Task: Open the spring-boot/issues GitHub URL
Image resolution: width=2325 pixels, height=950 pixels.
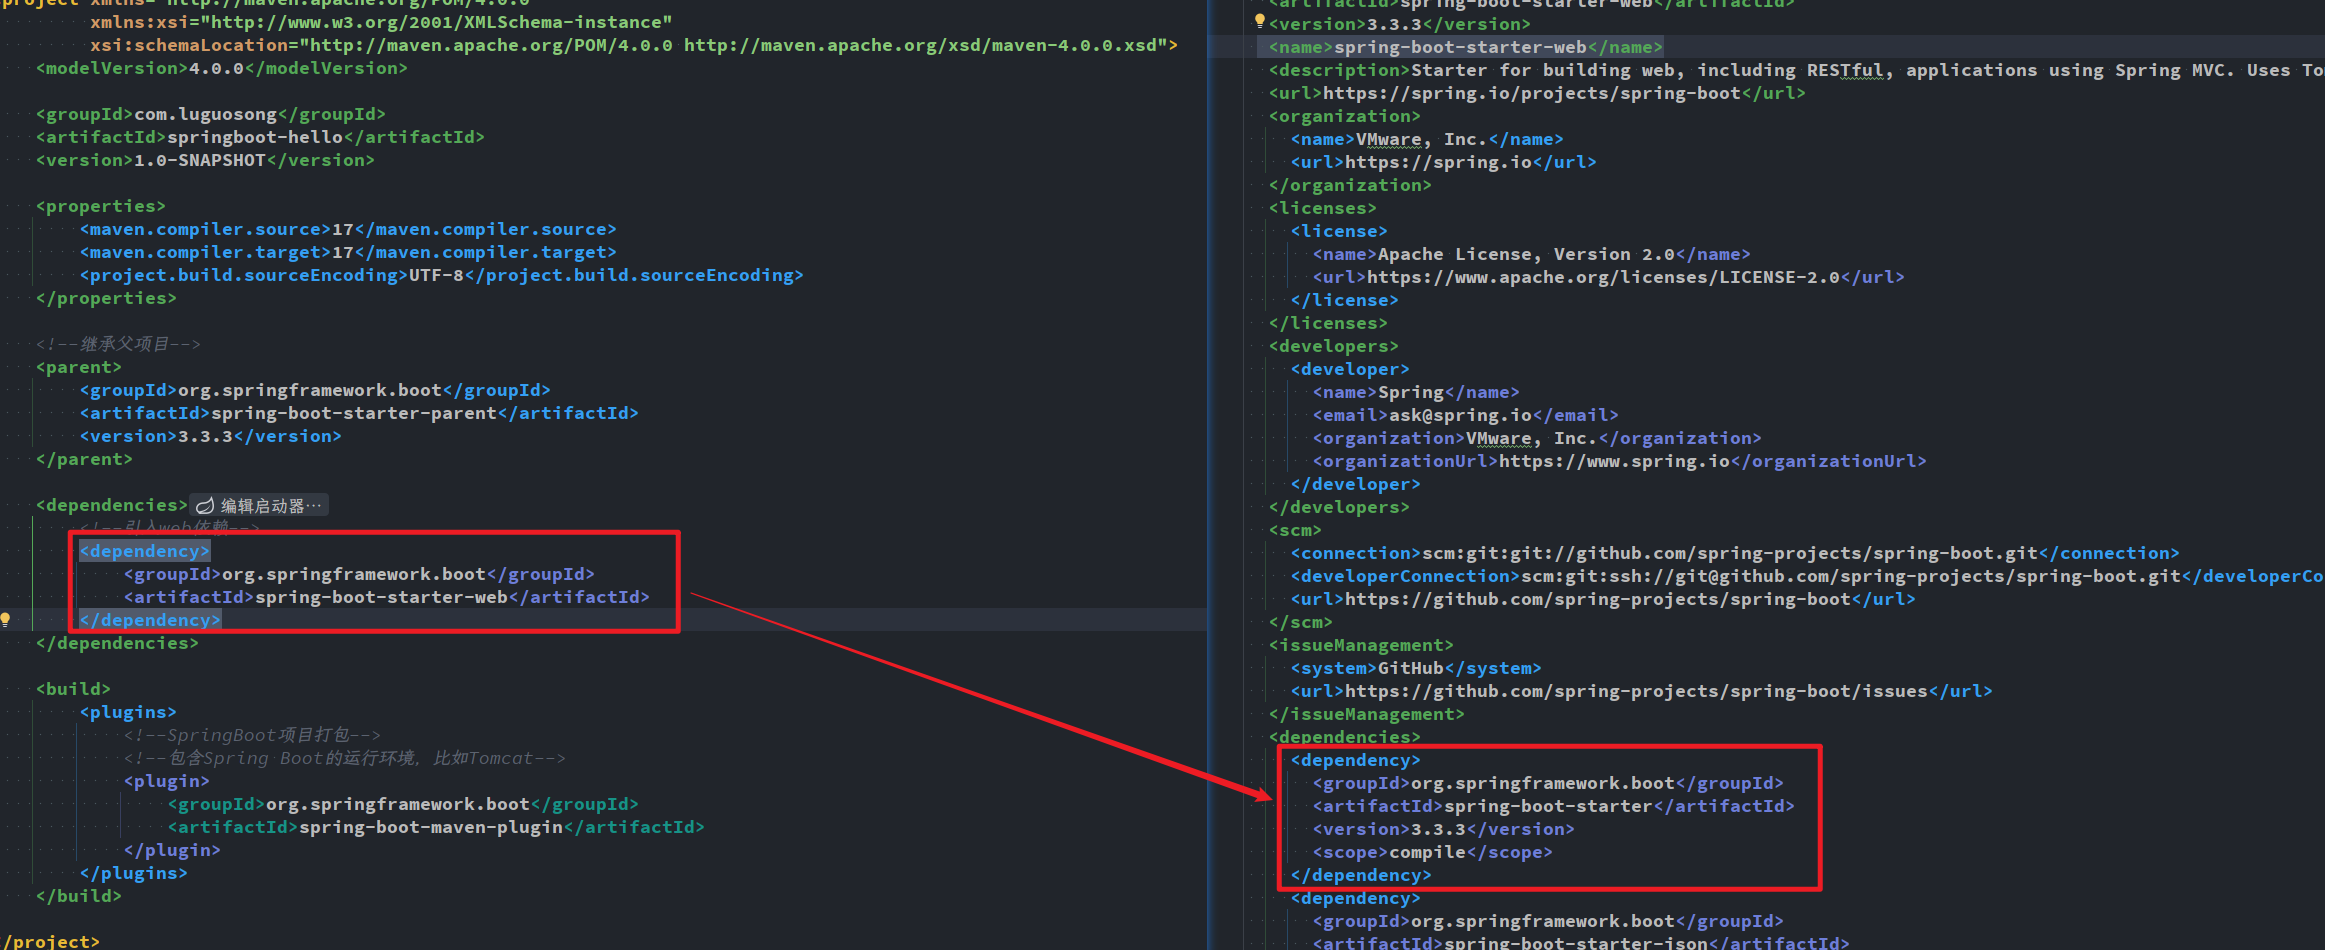Action: tap(1636, 691)
